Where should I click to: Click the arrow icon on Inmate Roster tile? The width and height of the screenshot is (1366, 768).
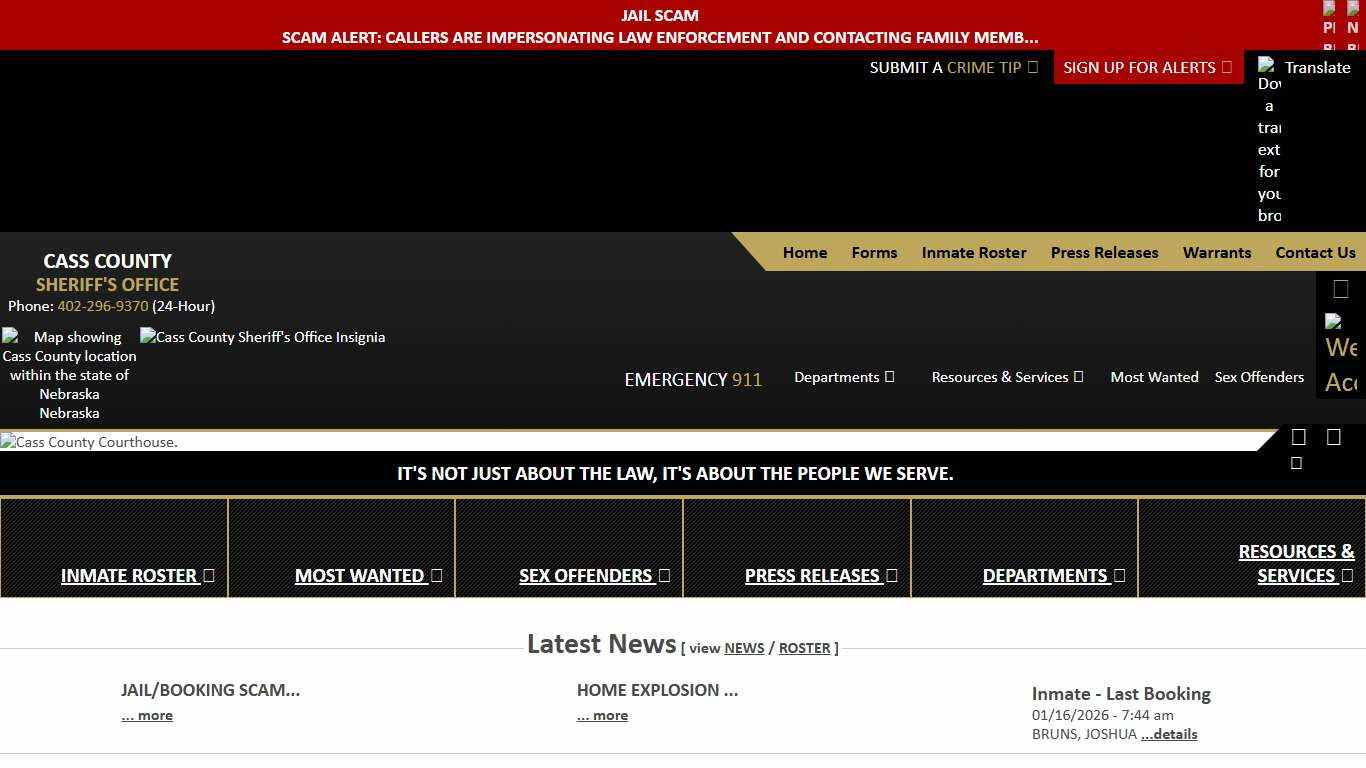(x=209, y=575)
